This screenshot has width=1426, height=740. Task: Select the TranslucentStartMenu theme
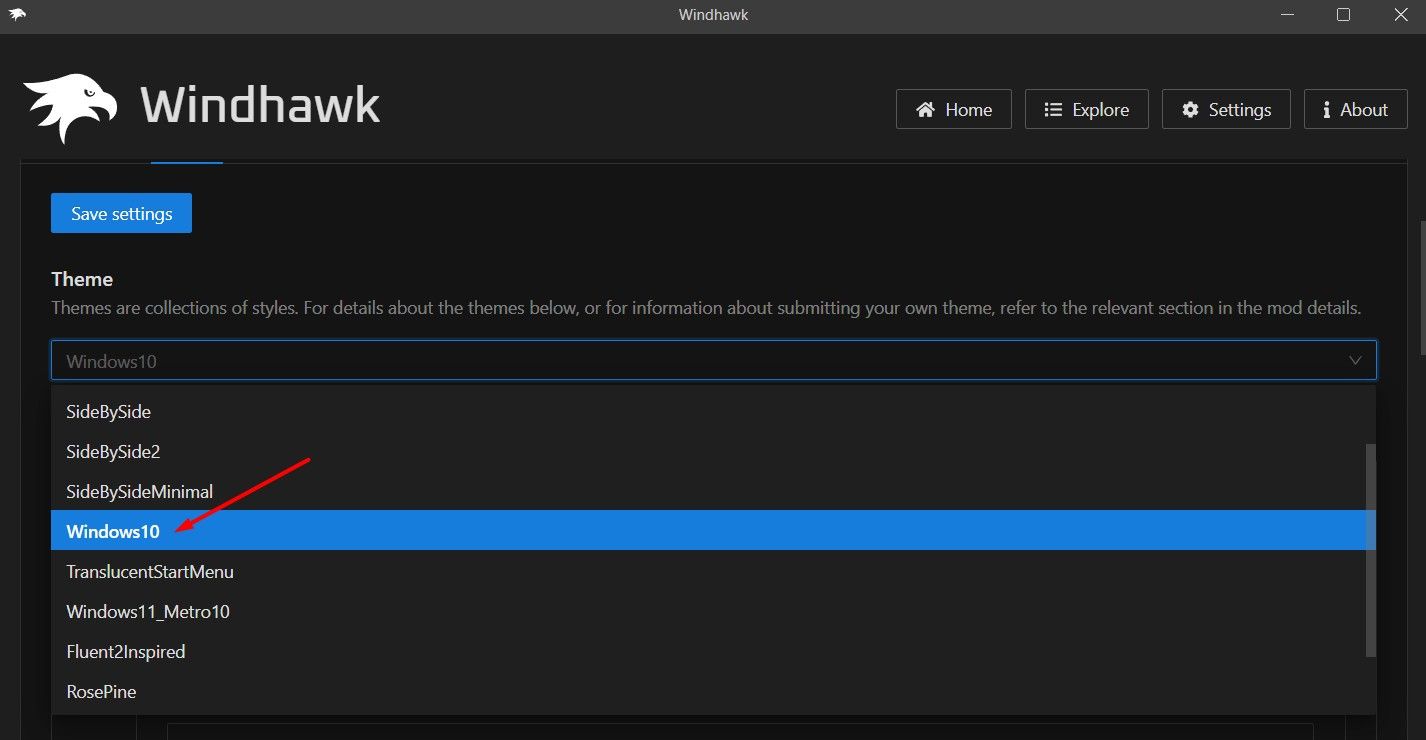[x=713, y=571]
